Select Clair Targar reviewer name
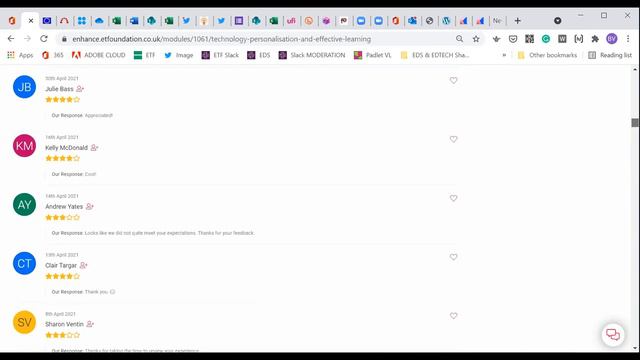640x360 pixels. 61,265
